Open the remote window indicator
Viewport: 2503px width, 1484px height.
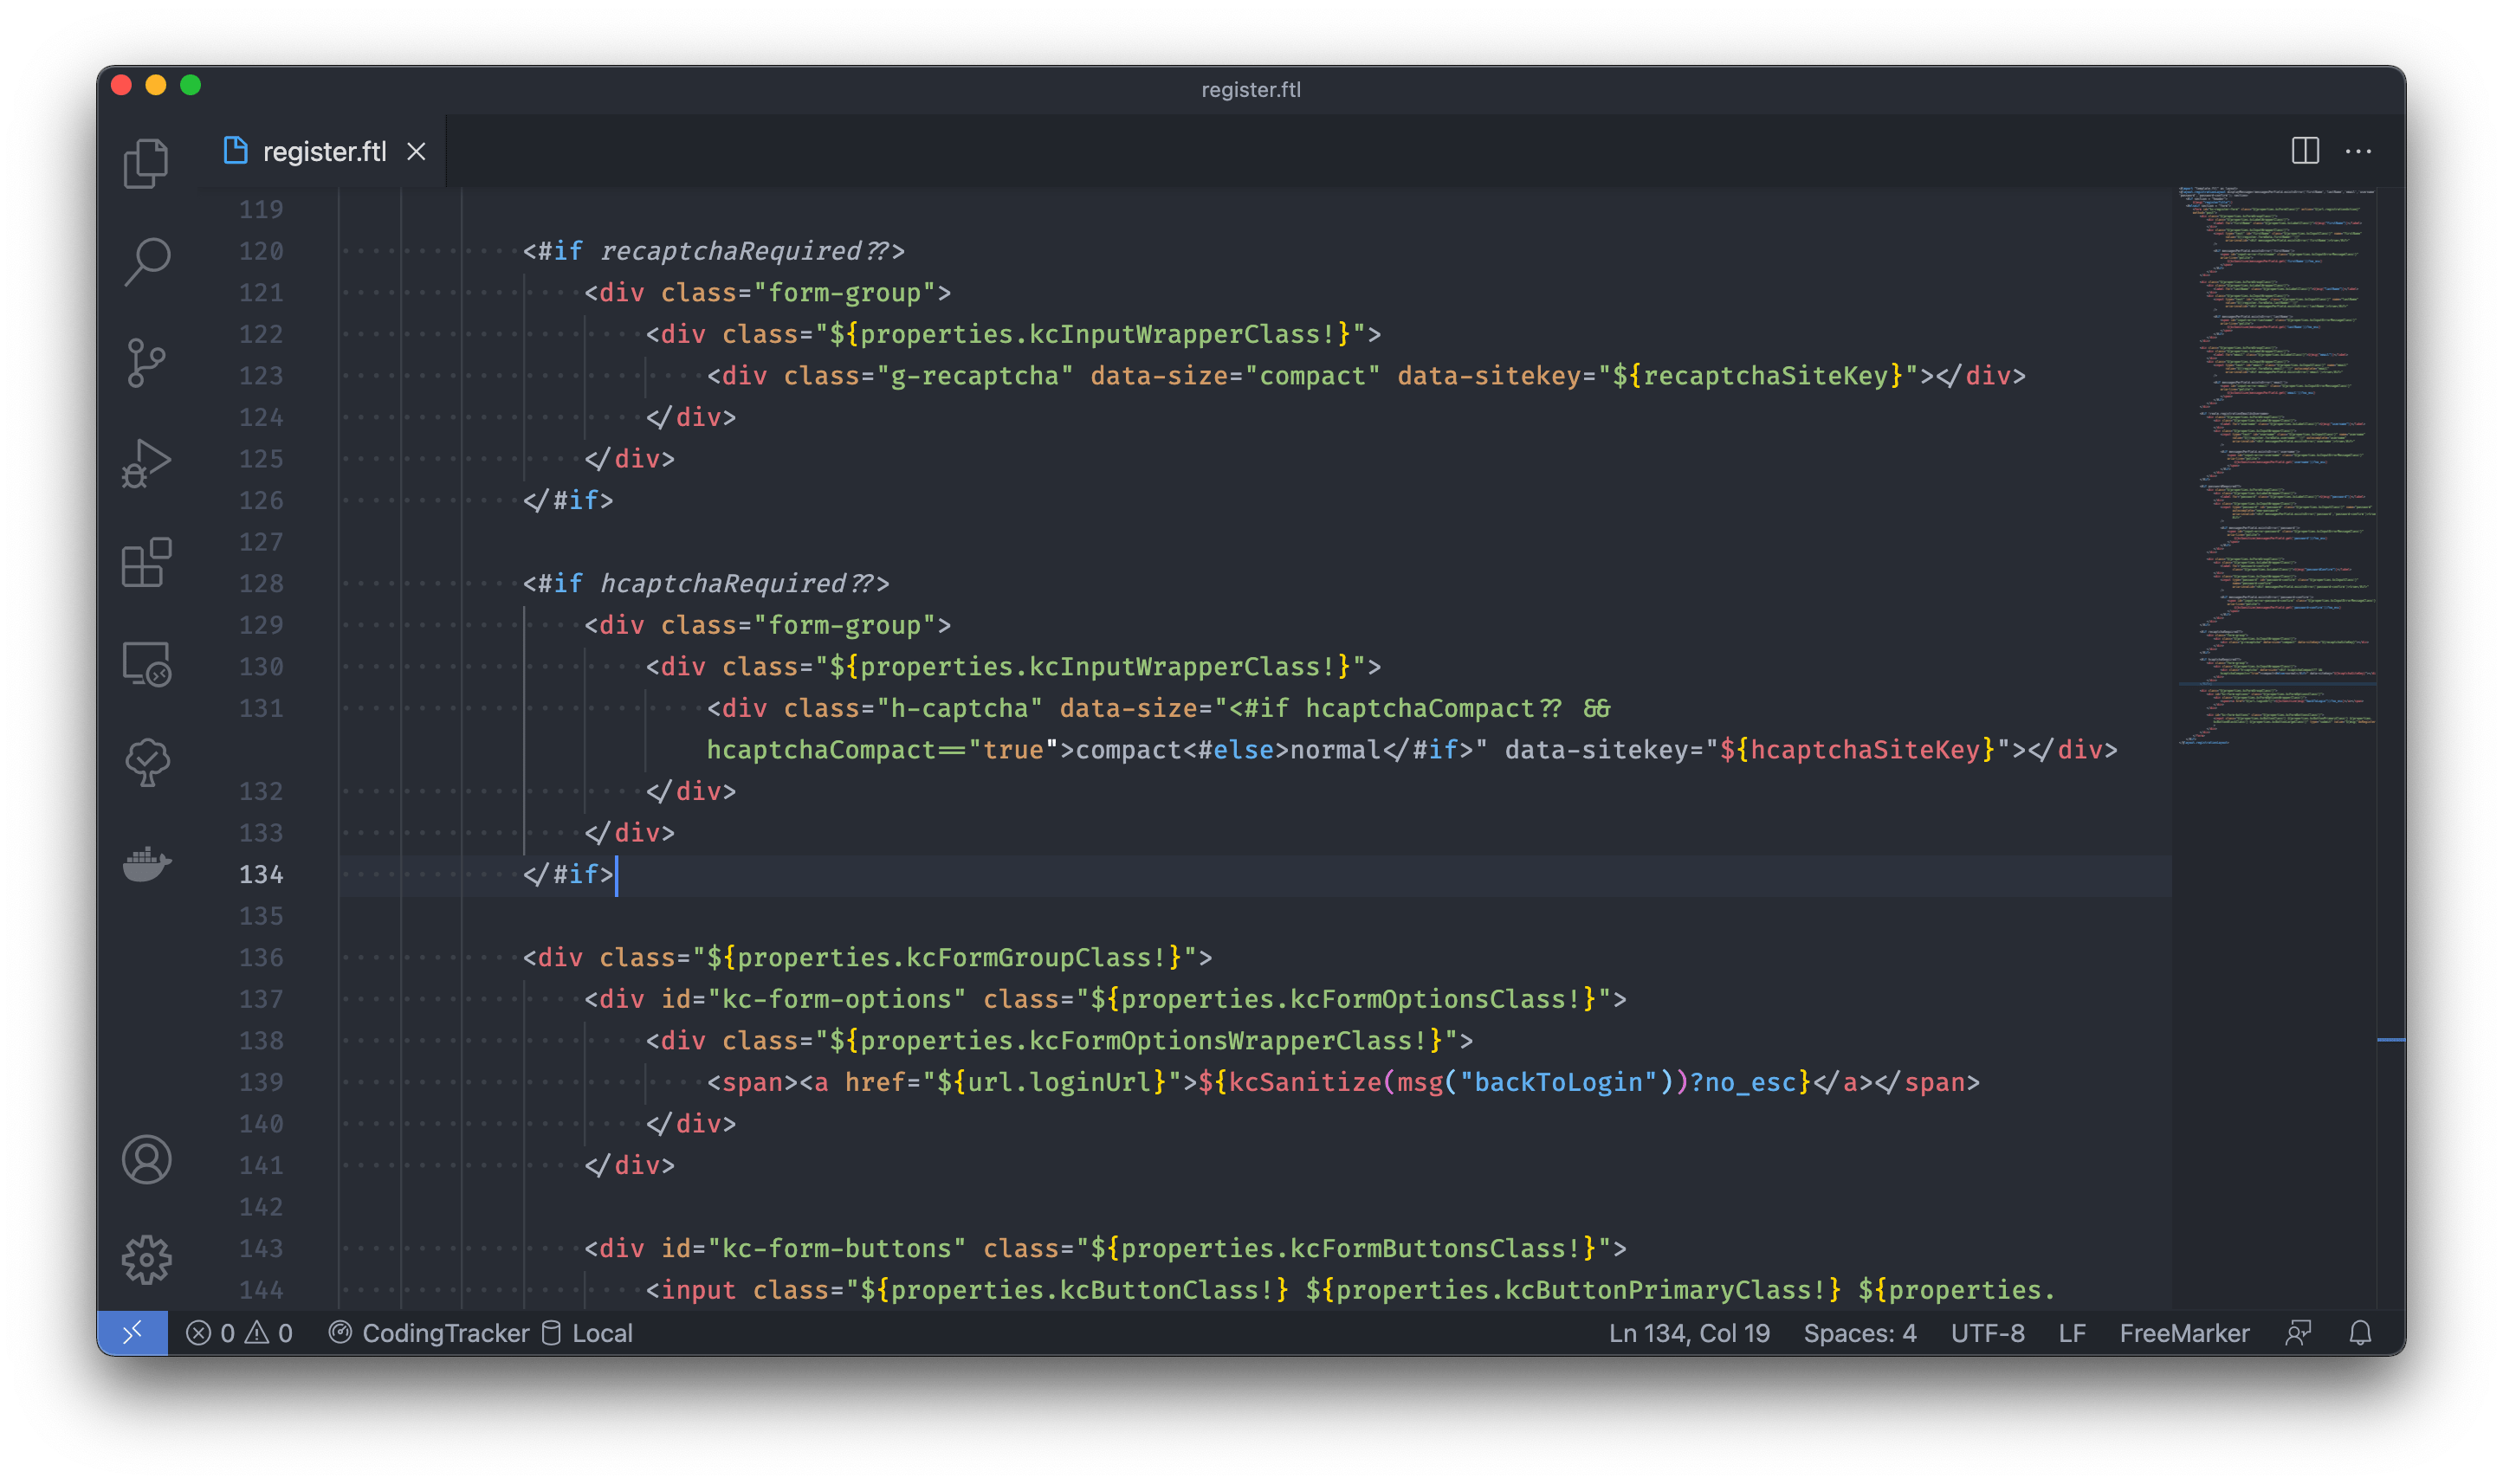(x=132, y=1333)
